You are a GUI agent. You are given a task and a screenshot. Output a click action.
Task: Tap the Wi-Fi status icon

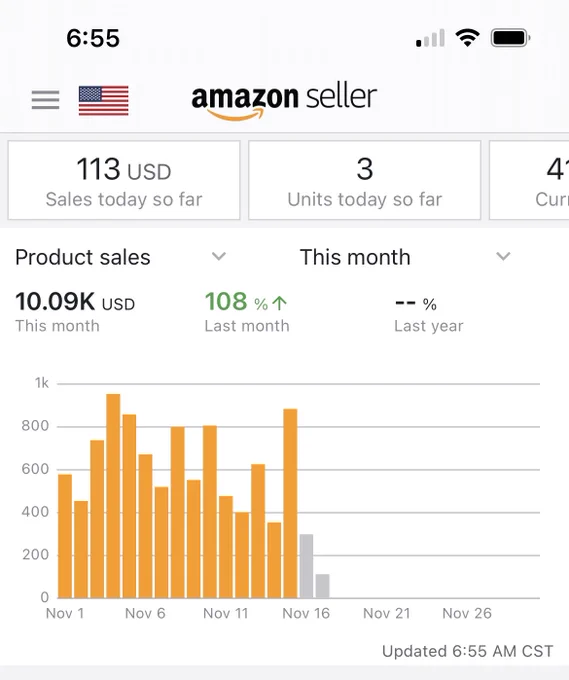(x=468, y=38)
